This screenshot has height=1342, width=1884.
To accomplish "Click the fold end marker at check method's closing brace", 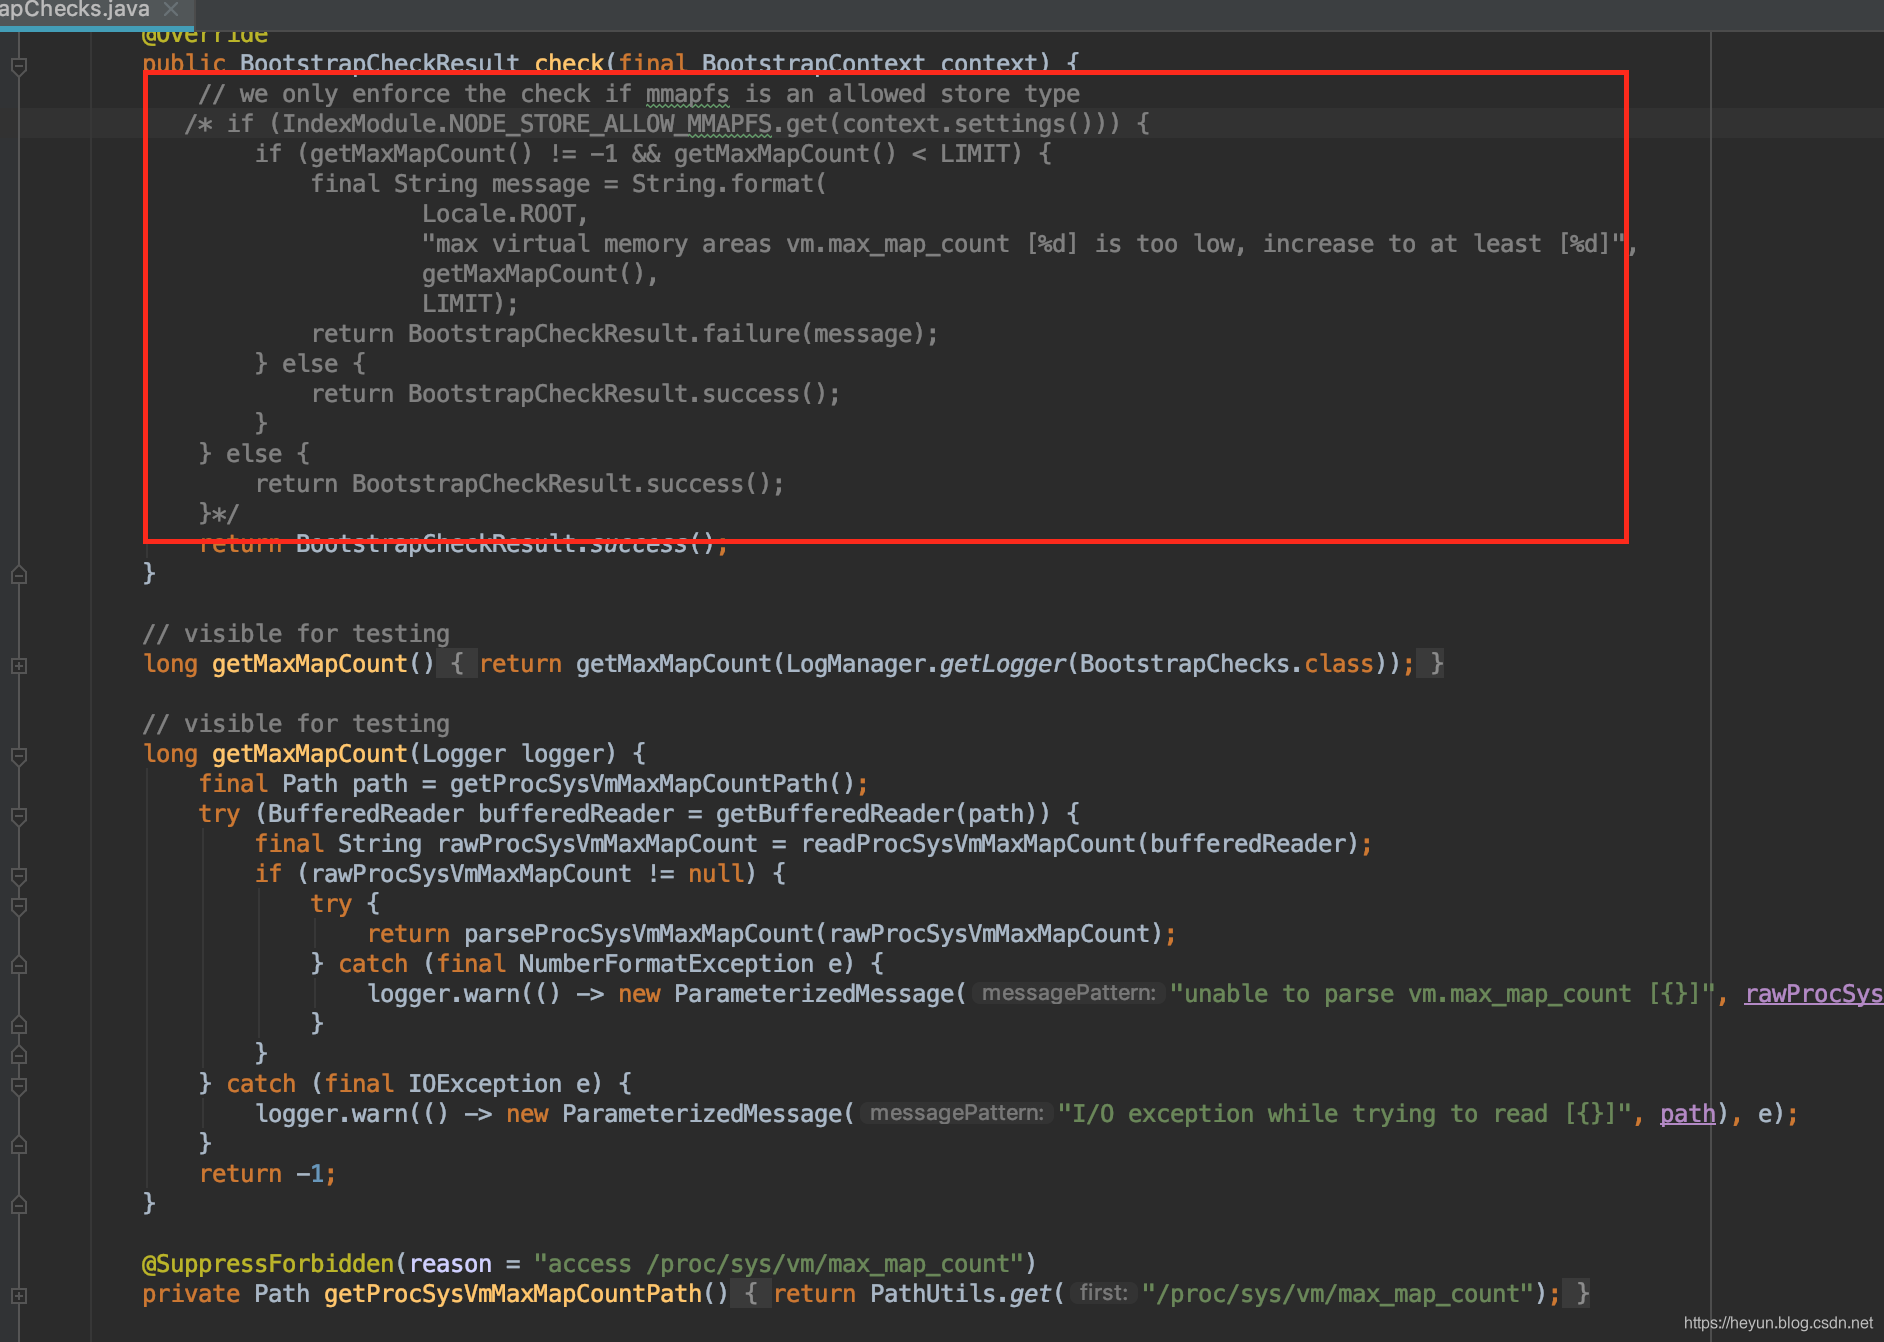I will (18, 575).
